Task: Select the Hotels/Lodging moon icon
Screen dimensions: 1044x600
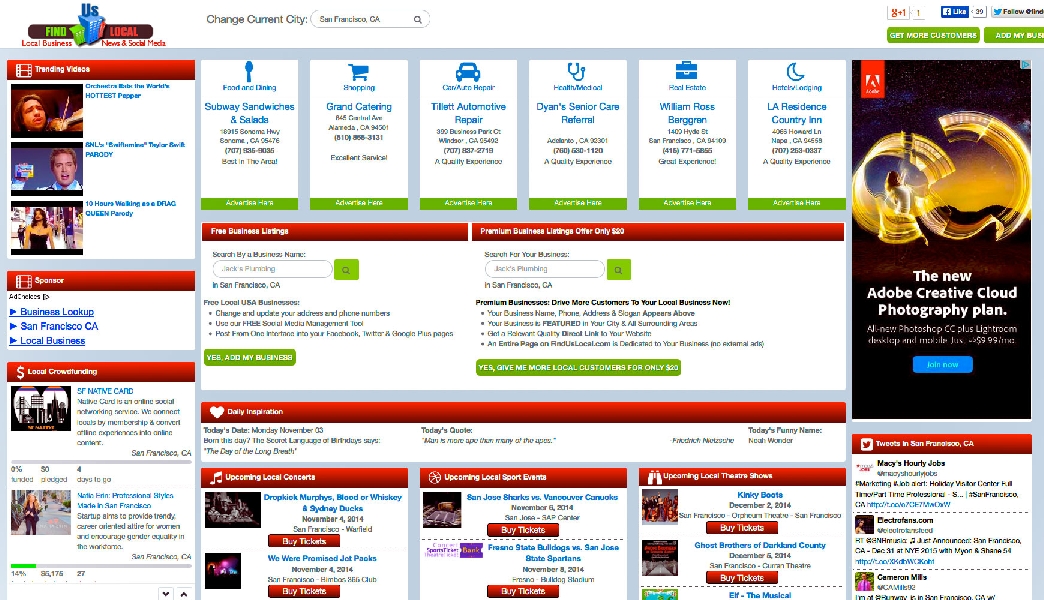Action: (x=795, y=71)
